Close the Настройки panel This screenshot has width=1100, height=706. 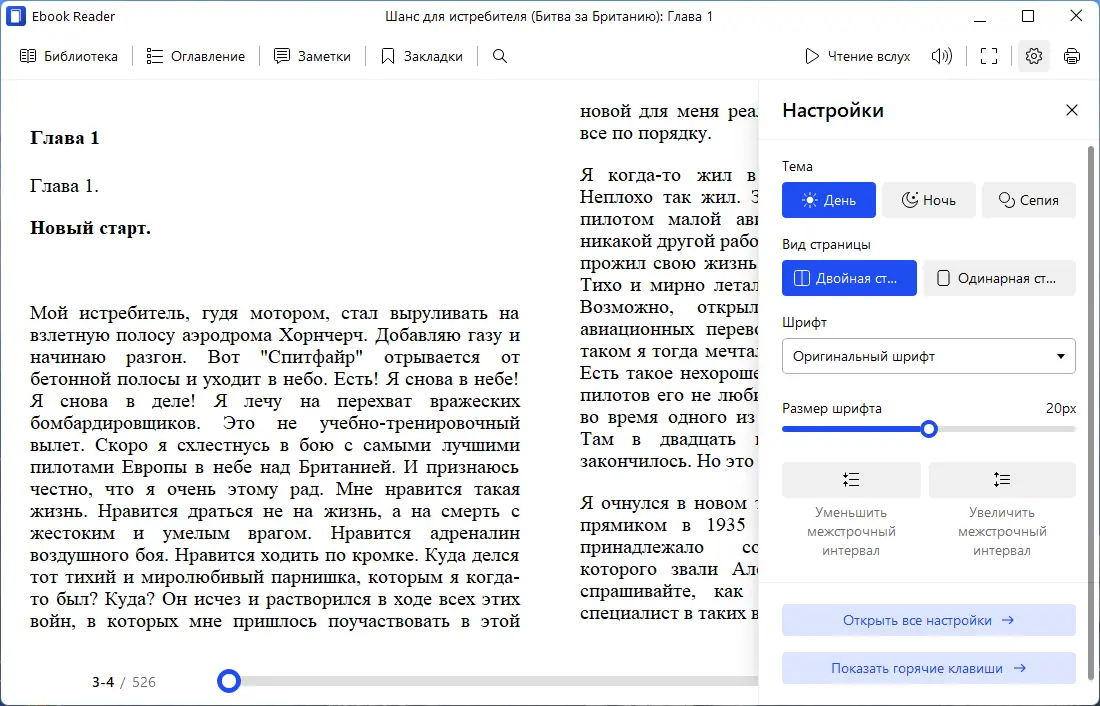[1071, 110]
